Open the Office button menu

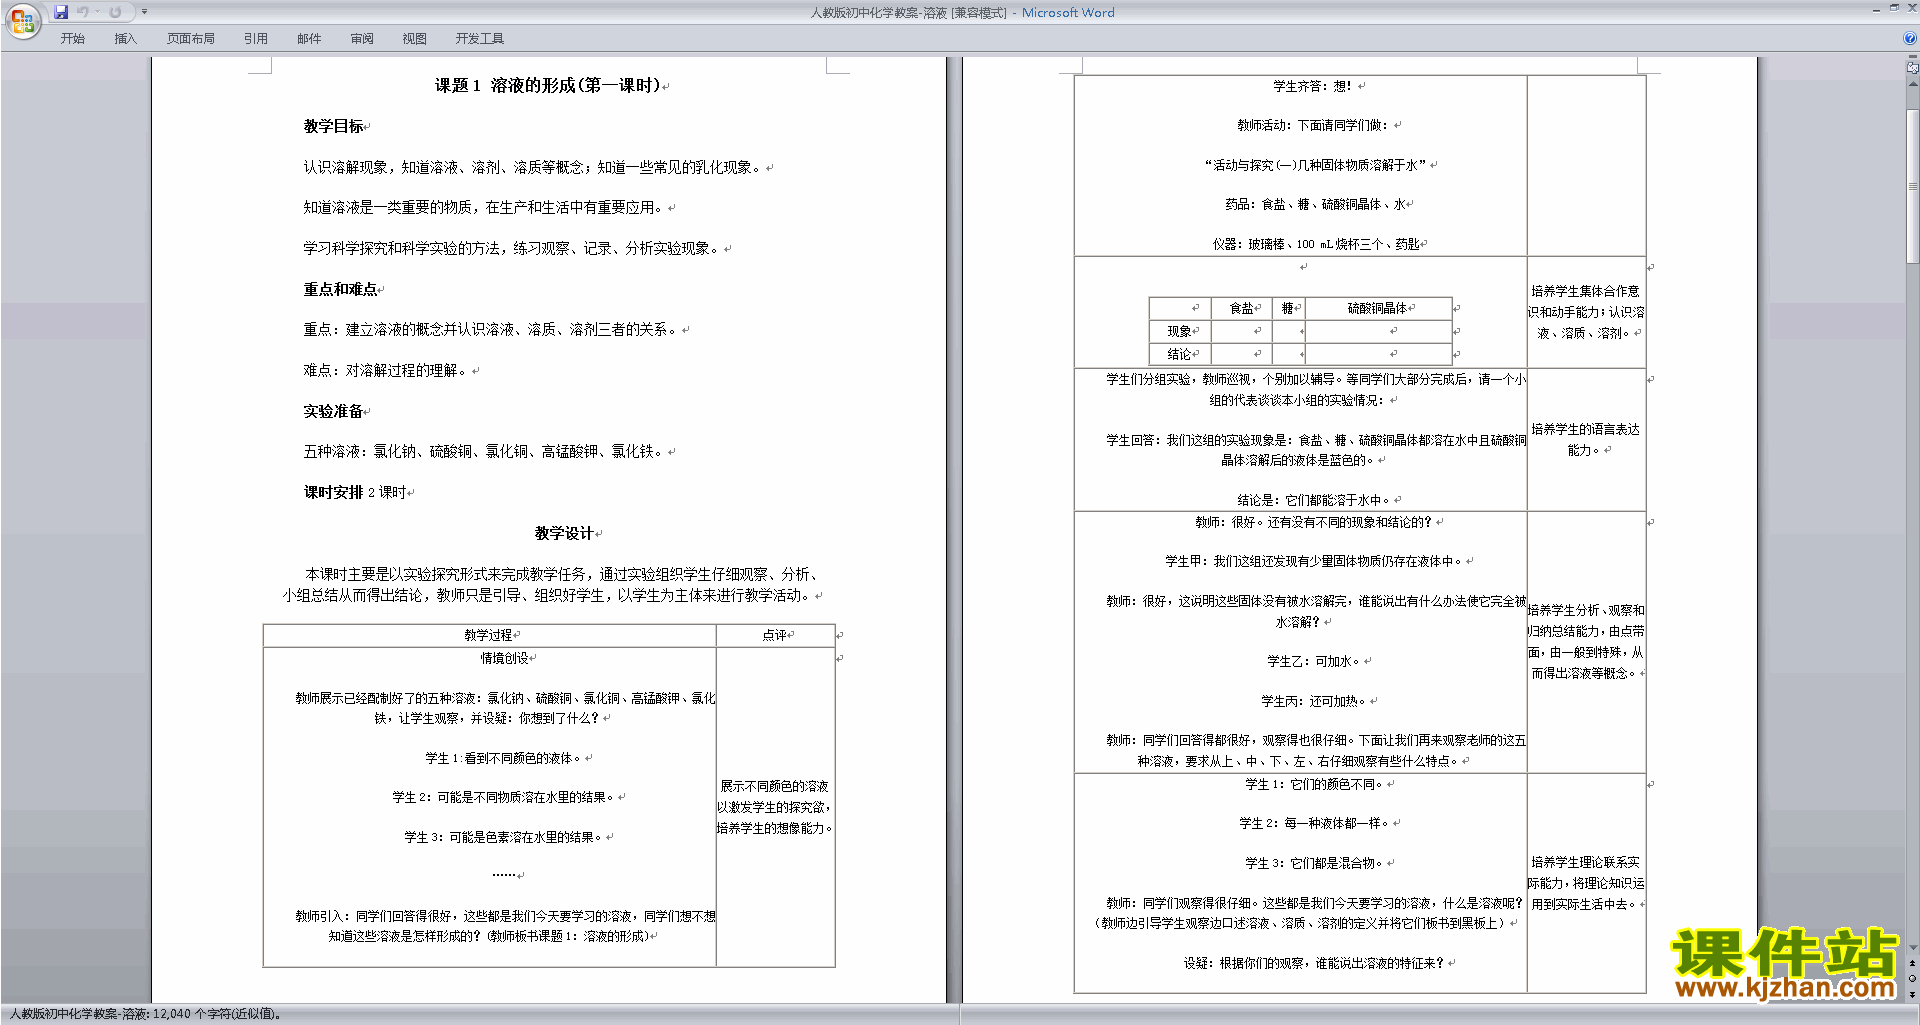(x=22, y=21)
